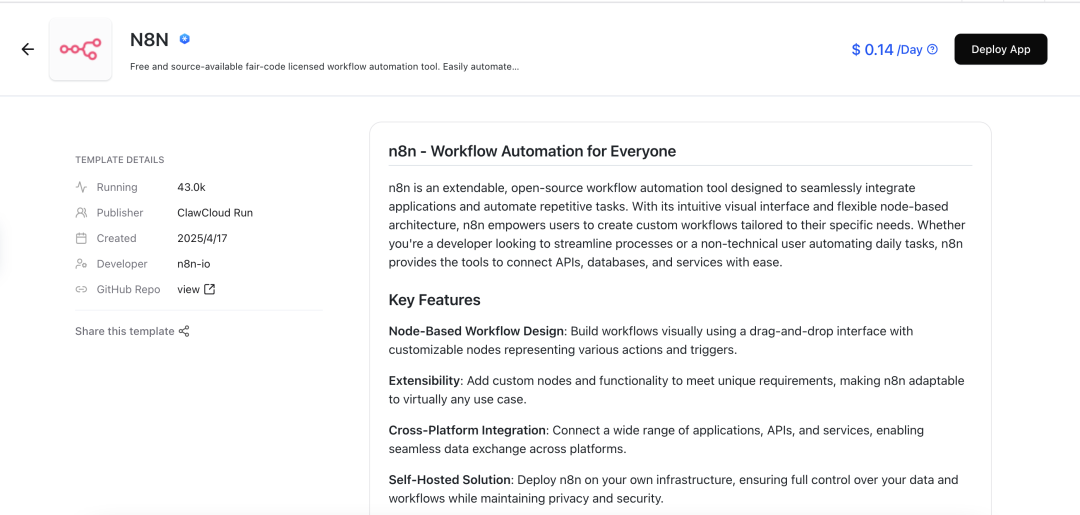Click the $ 0.14 /Day price
This screenshot has width=1080, height=515.
[886, 50]
